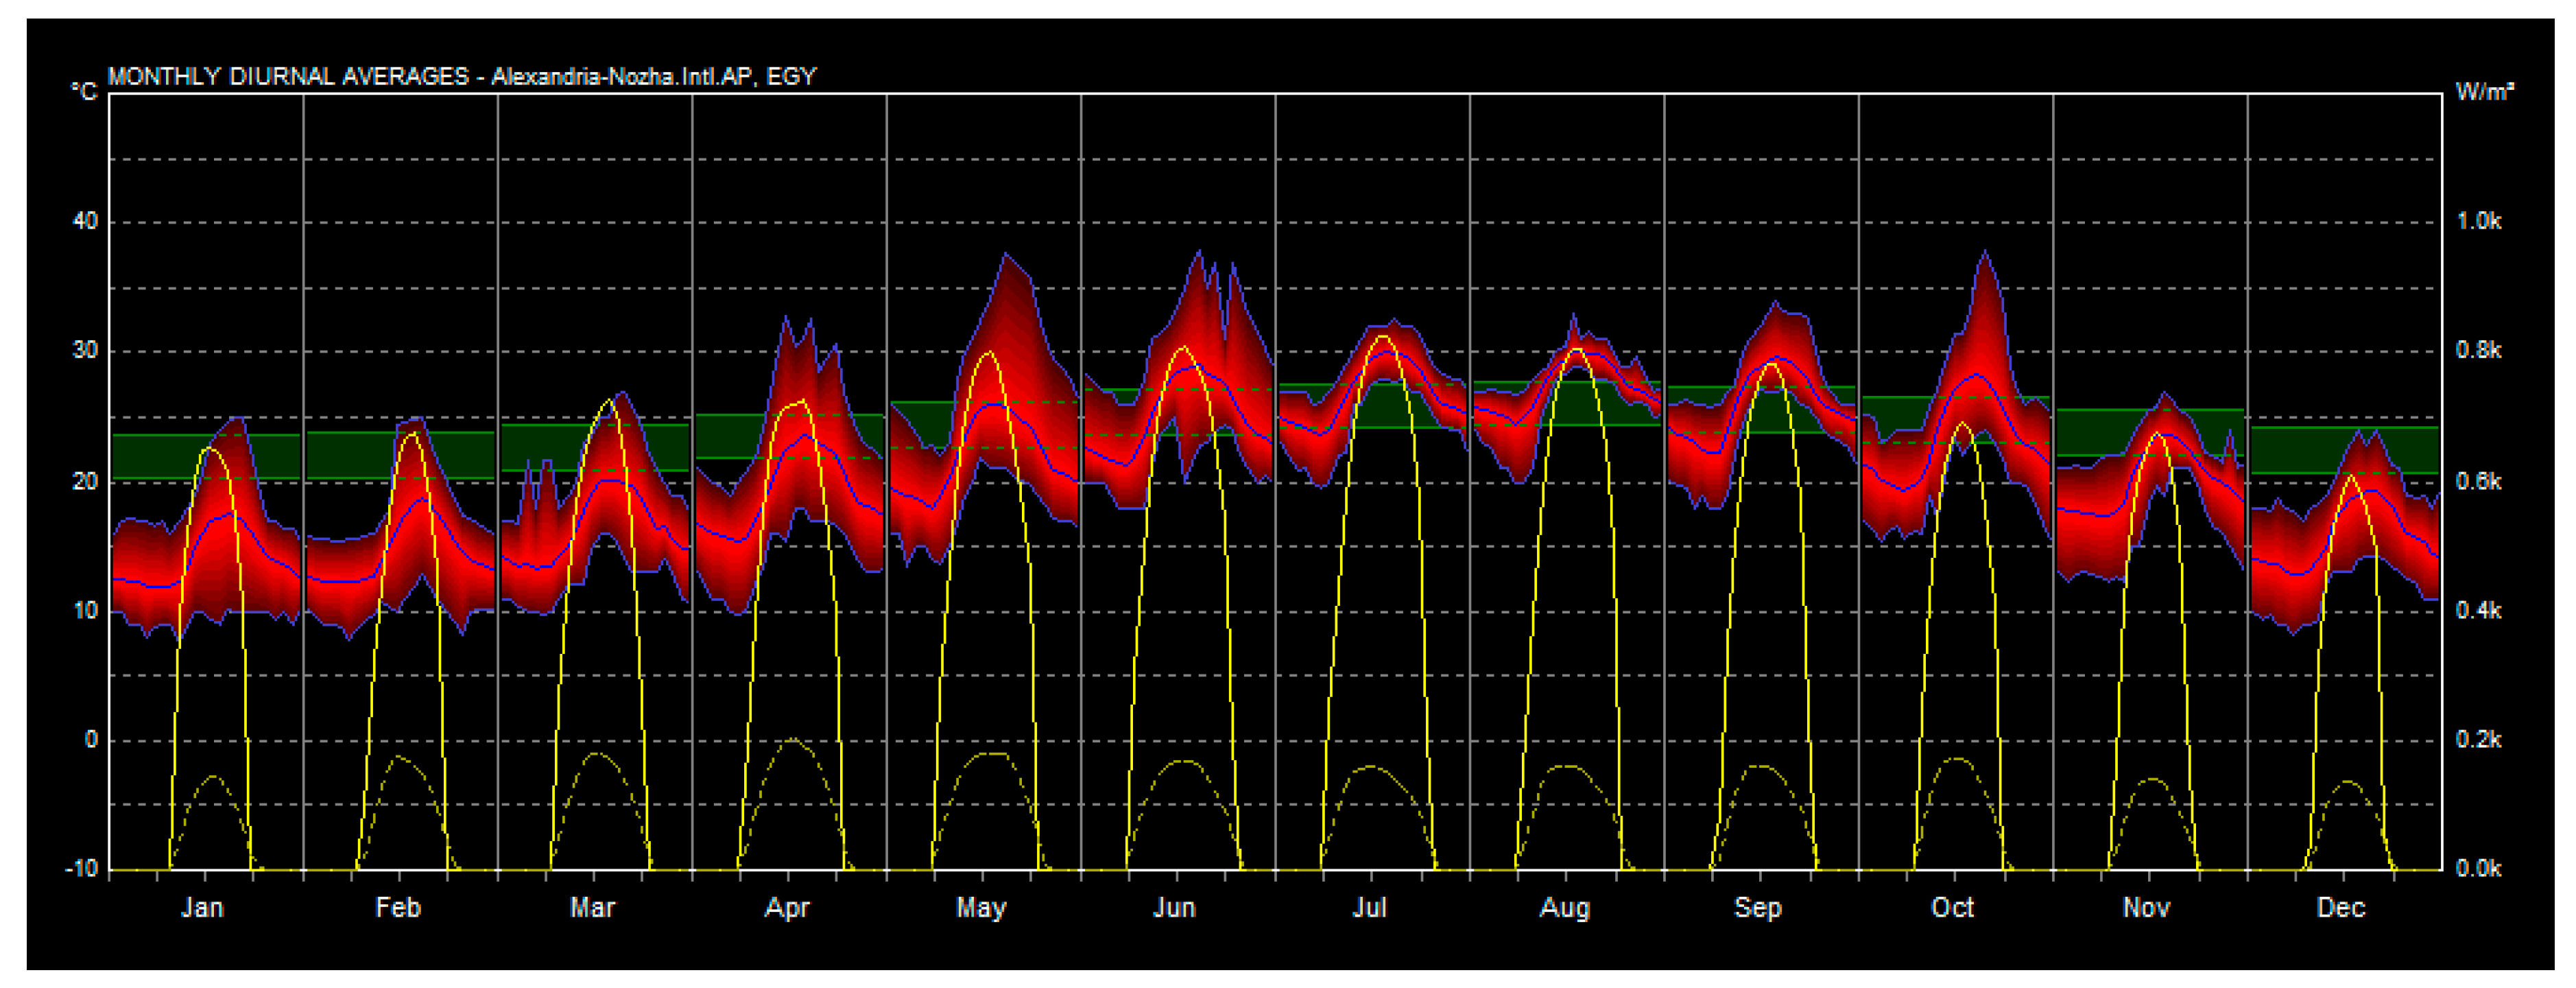Click the Apr month label

click(787, 908)
